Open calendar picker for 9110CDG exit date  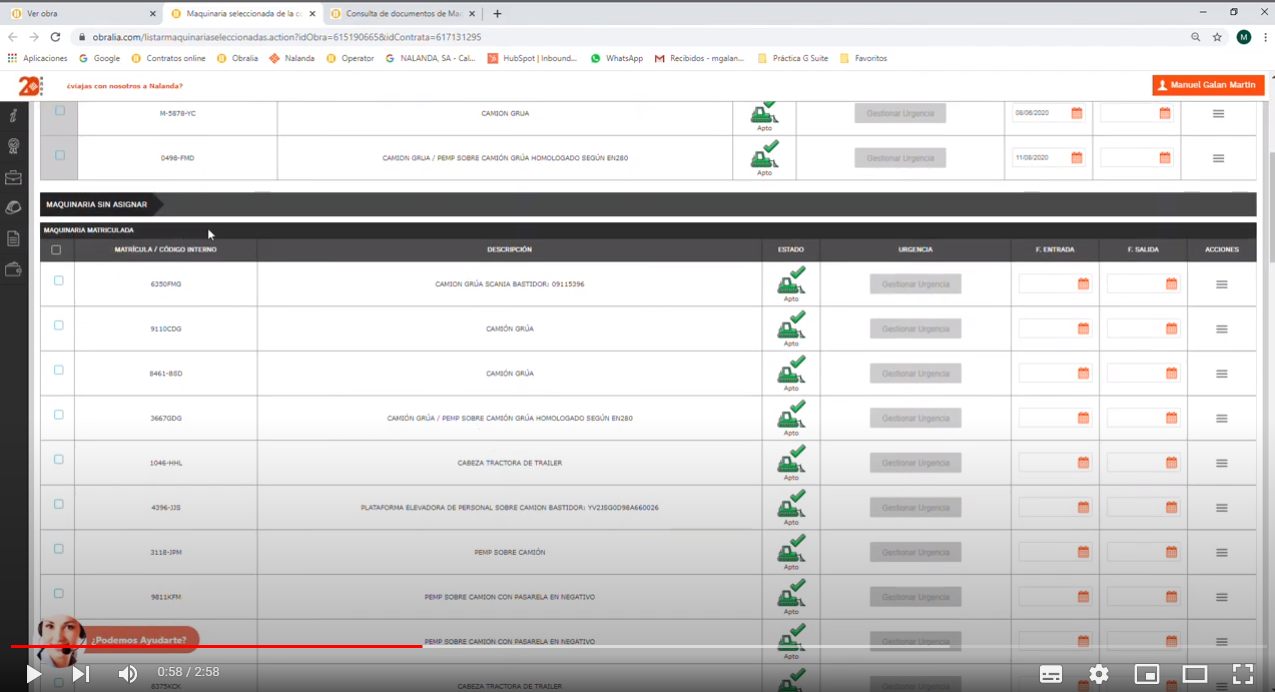(x=1171, y=329)
